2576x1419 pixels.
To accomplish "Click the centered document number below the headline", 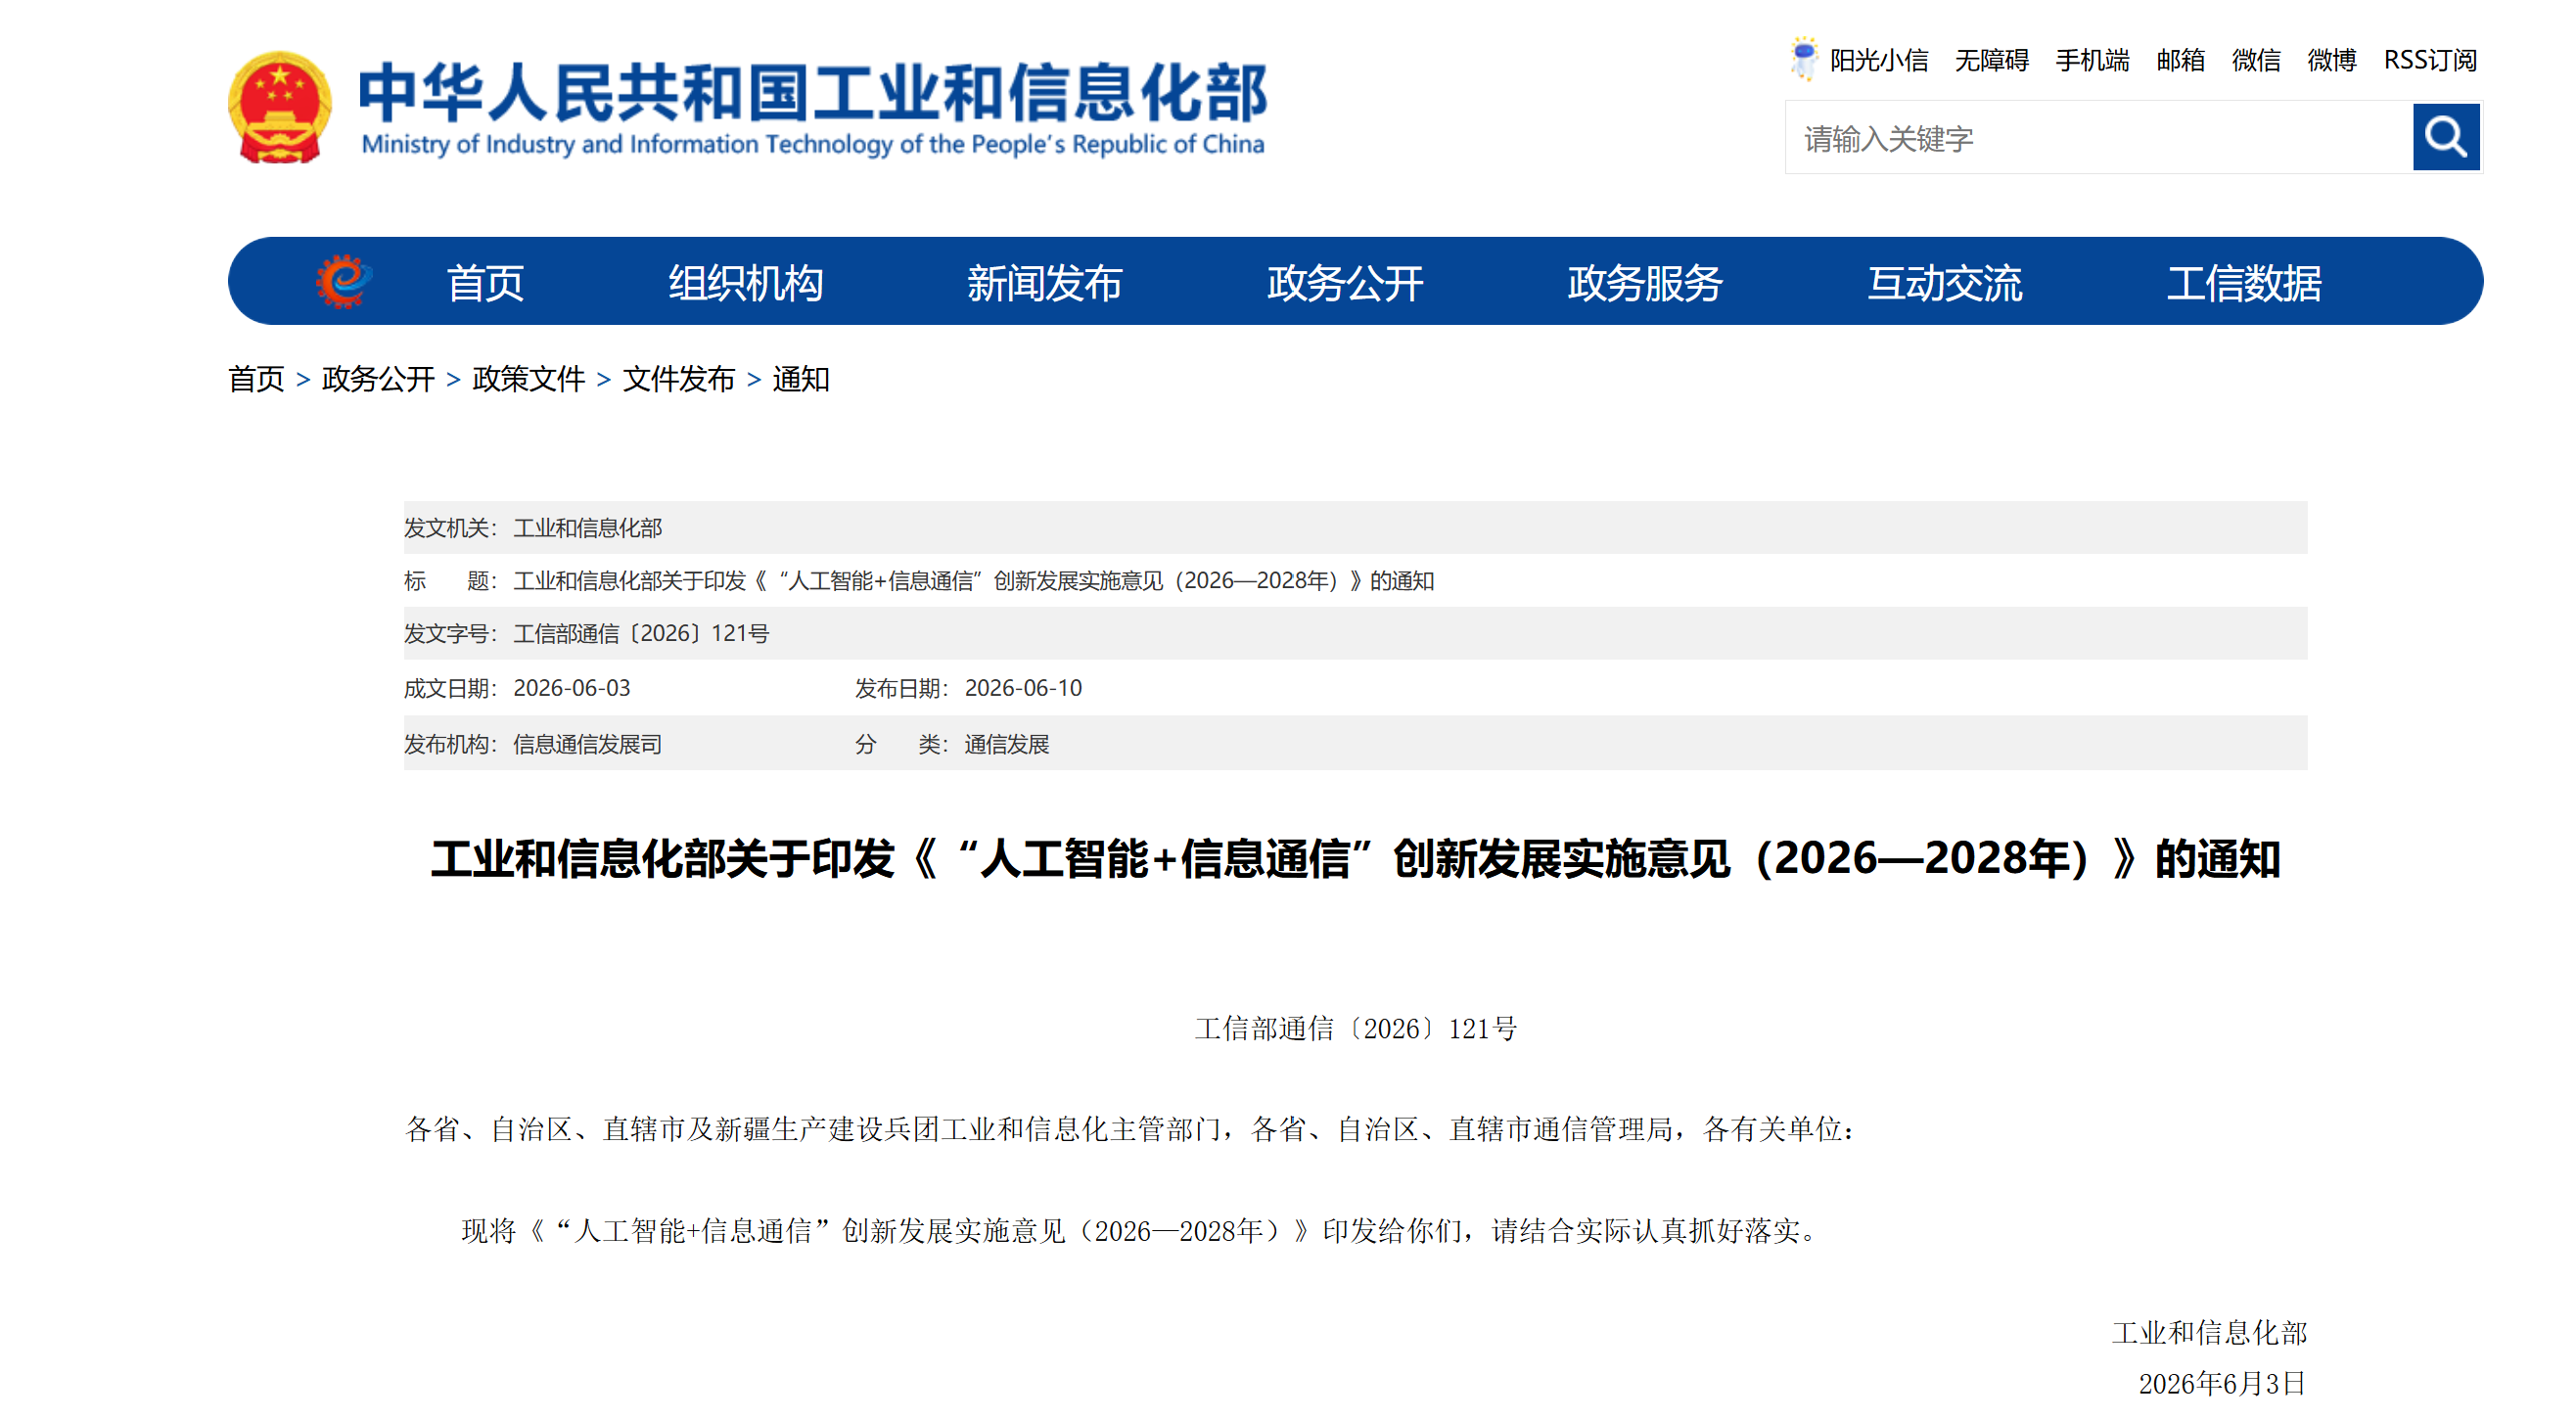I will coord(1355,1028).
